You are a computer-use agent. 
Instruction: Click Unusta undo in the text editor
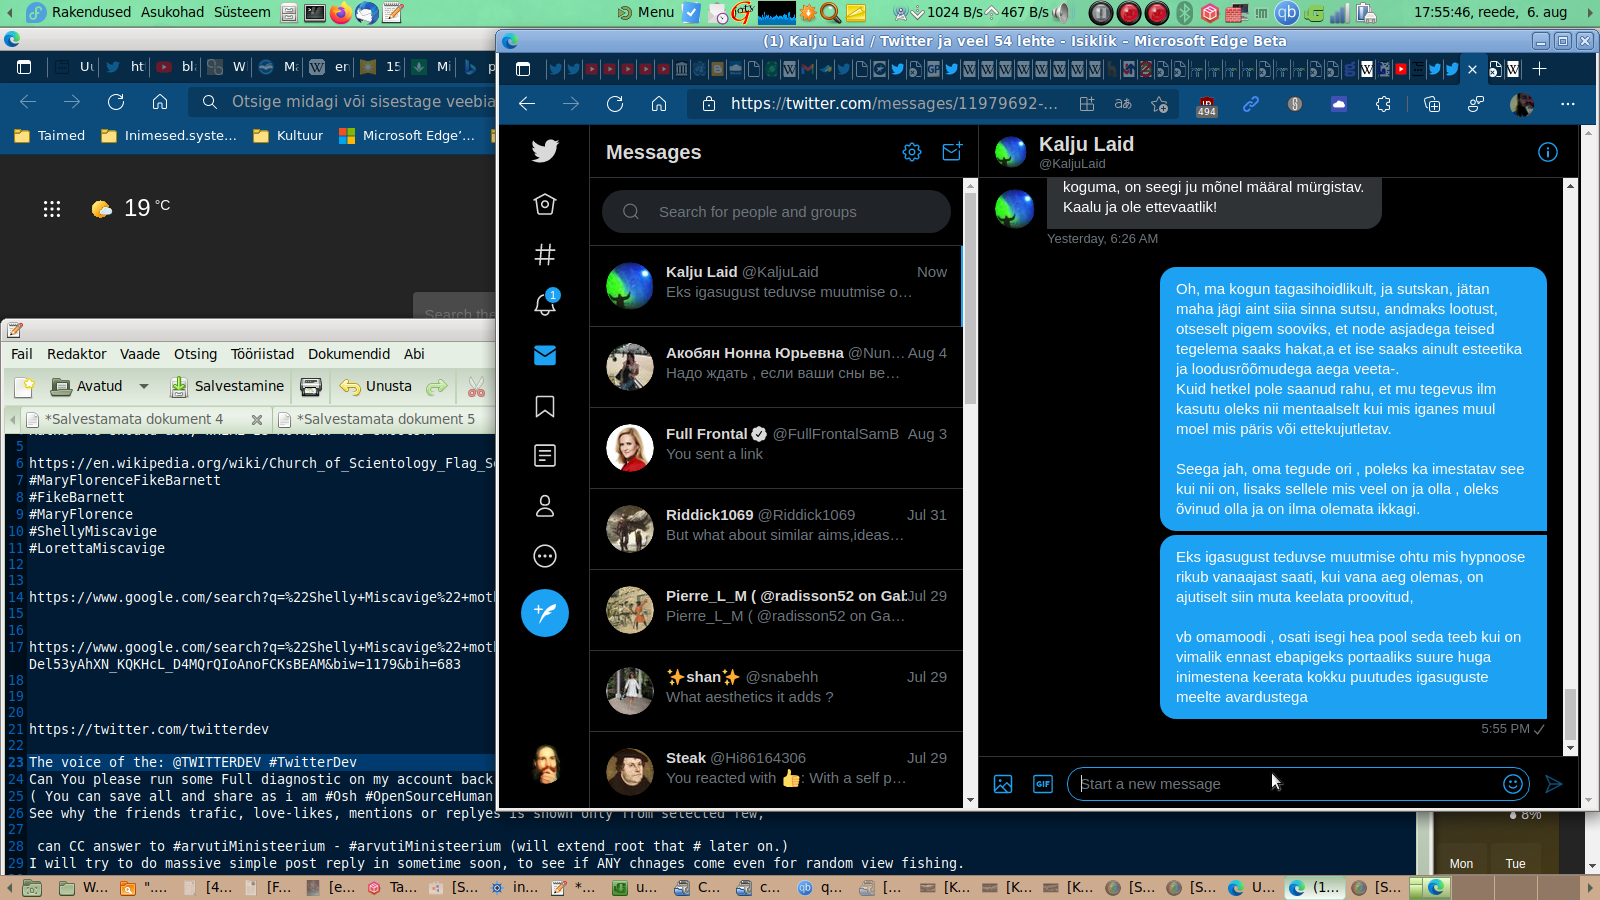(x=376, y=386)
